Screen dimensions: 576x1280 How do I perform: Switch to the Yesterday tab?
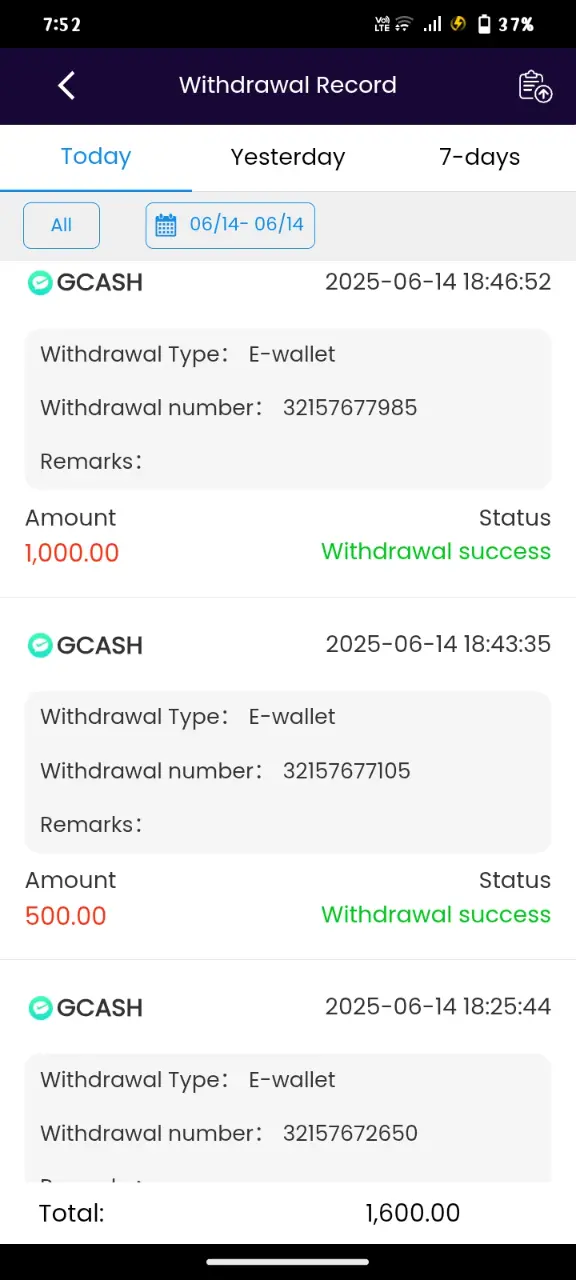(288, 157)
